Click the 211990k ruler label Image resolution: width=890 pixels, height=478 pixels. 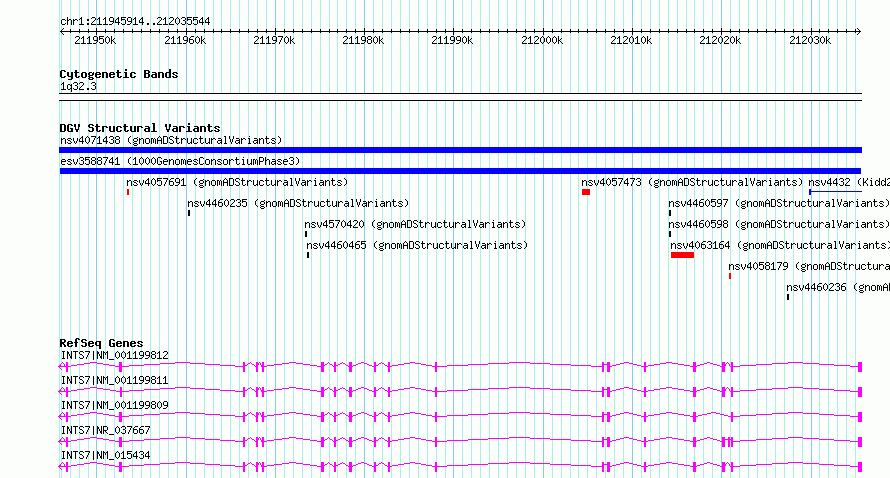(452, 40)
